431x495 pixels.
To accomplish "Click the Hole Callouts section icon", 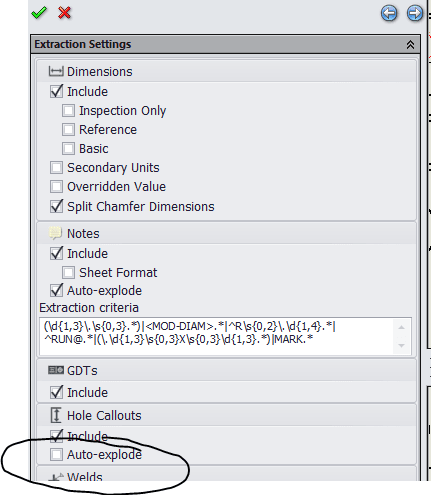I will click(x=56, y=415).
